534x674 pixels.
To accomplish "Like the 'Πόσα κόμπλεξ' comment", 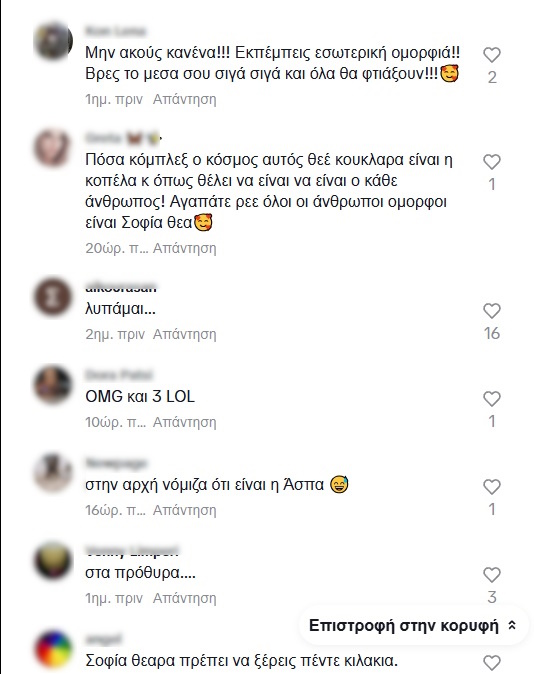I will 492,162.
